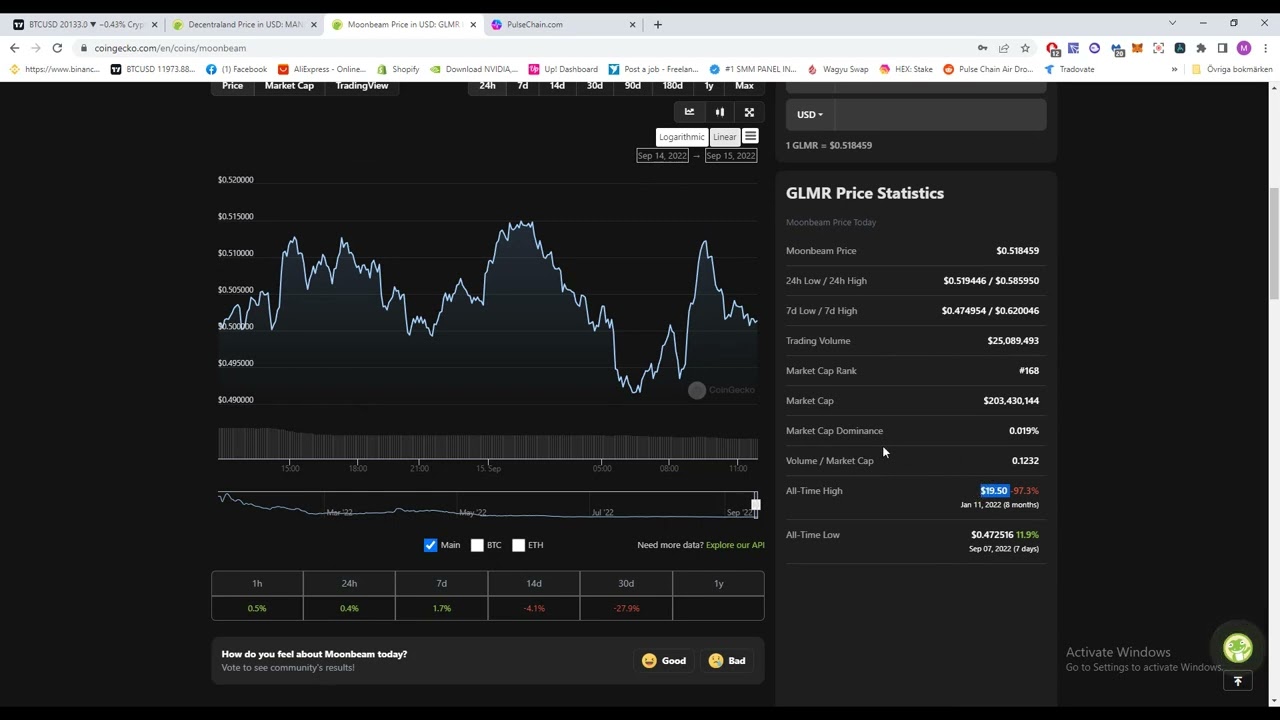Open the Chrome side panel icon

[1222, 48]
